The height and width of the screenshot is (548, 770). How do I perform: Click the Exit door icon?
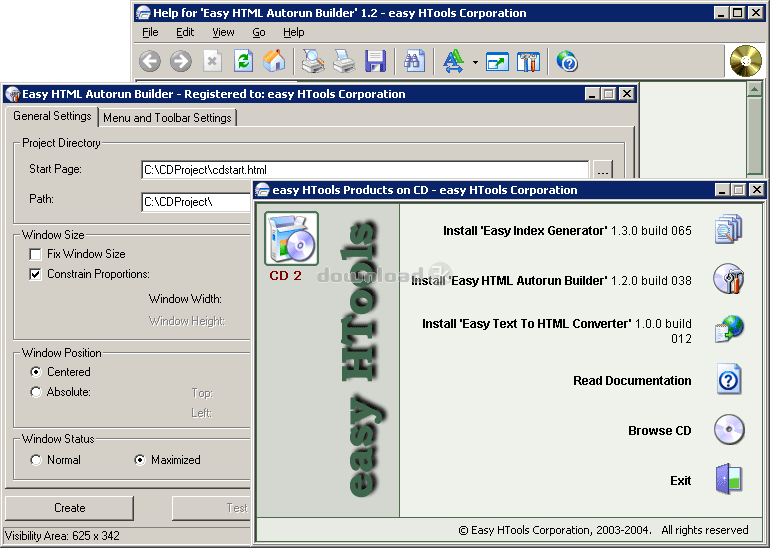tap(729, 479)
